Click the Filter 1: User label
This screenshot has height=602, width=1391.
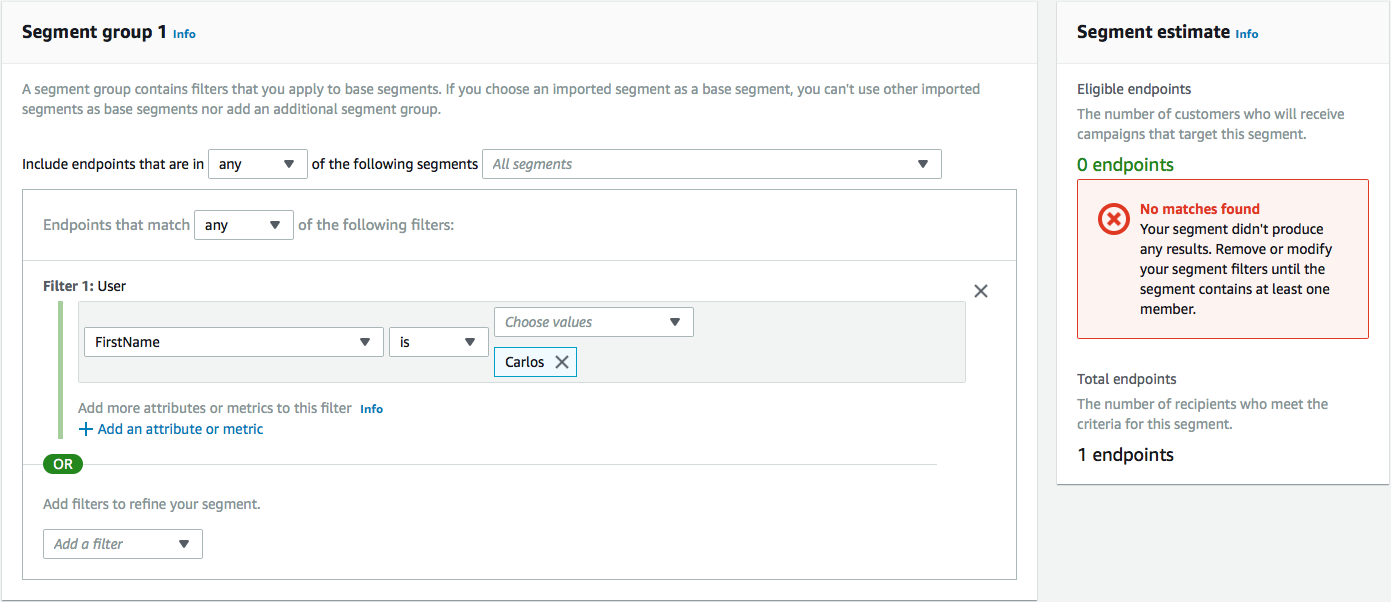pyautogui.click(x=84, y=286)
